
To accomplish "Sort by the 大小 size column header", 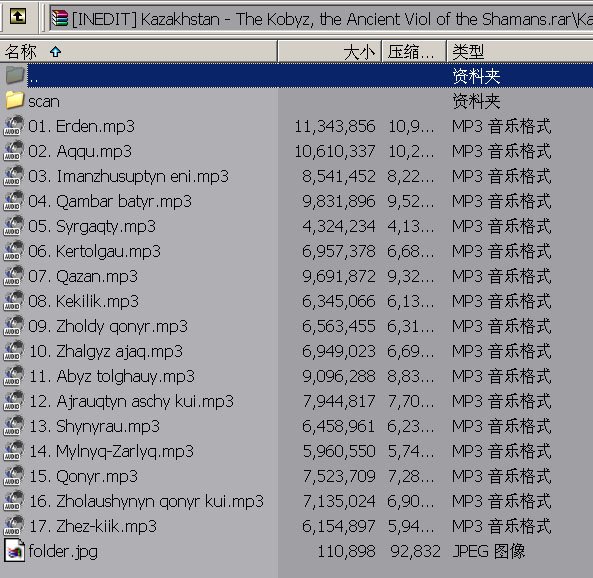I will point(330,51).
